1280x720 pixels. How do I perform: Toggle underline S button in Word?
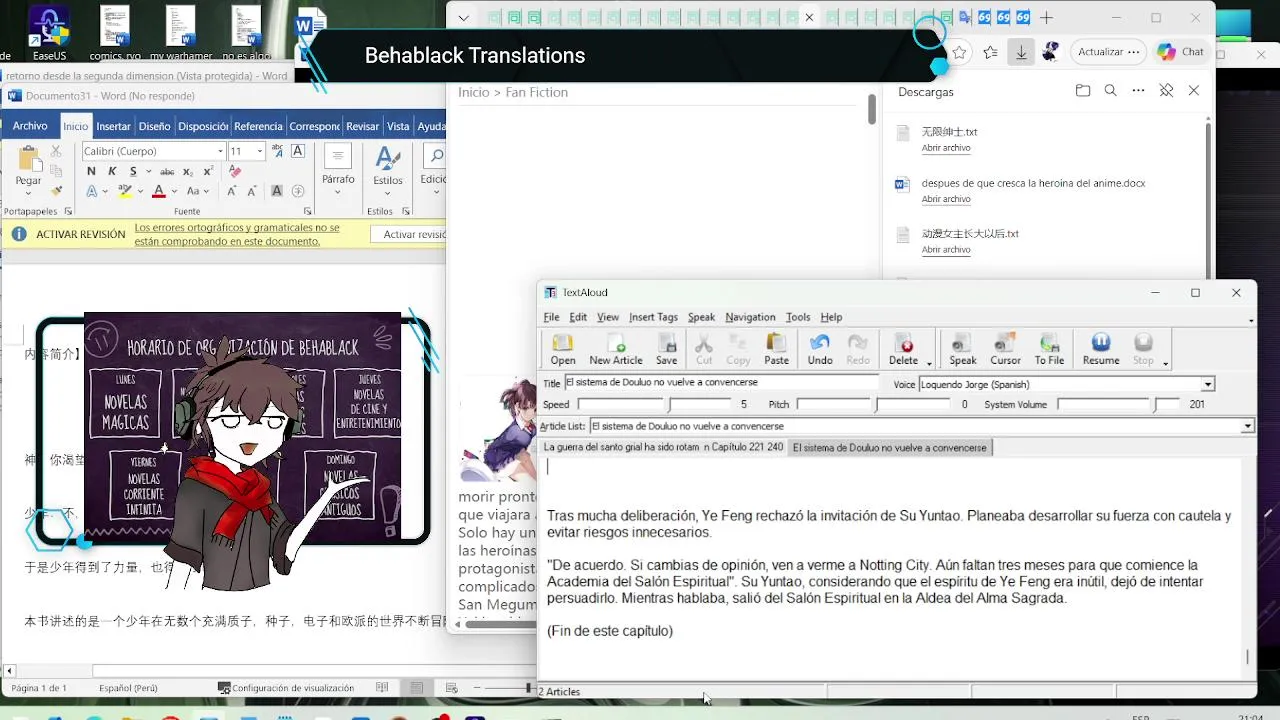(133, 171)
